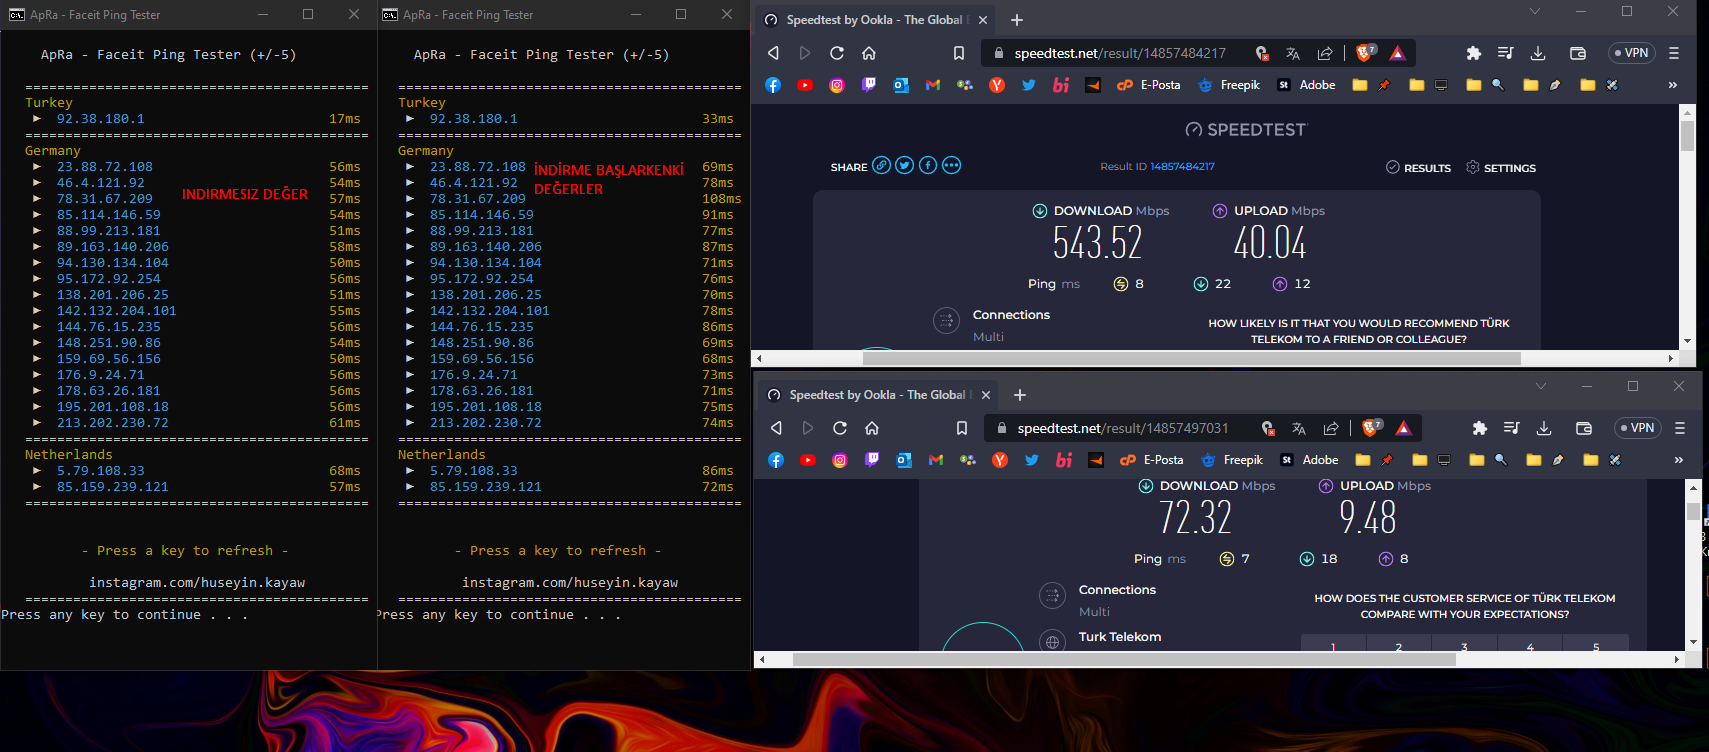The image size is (1709, 752).
Task: Open extensions puzzle icon in upper browser
Action: point(1474,53)
